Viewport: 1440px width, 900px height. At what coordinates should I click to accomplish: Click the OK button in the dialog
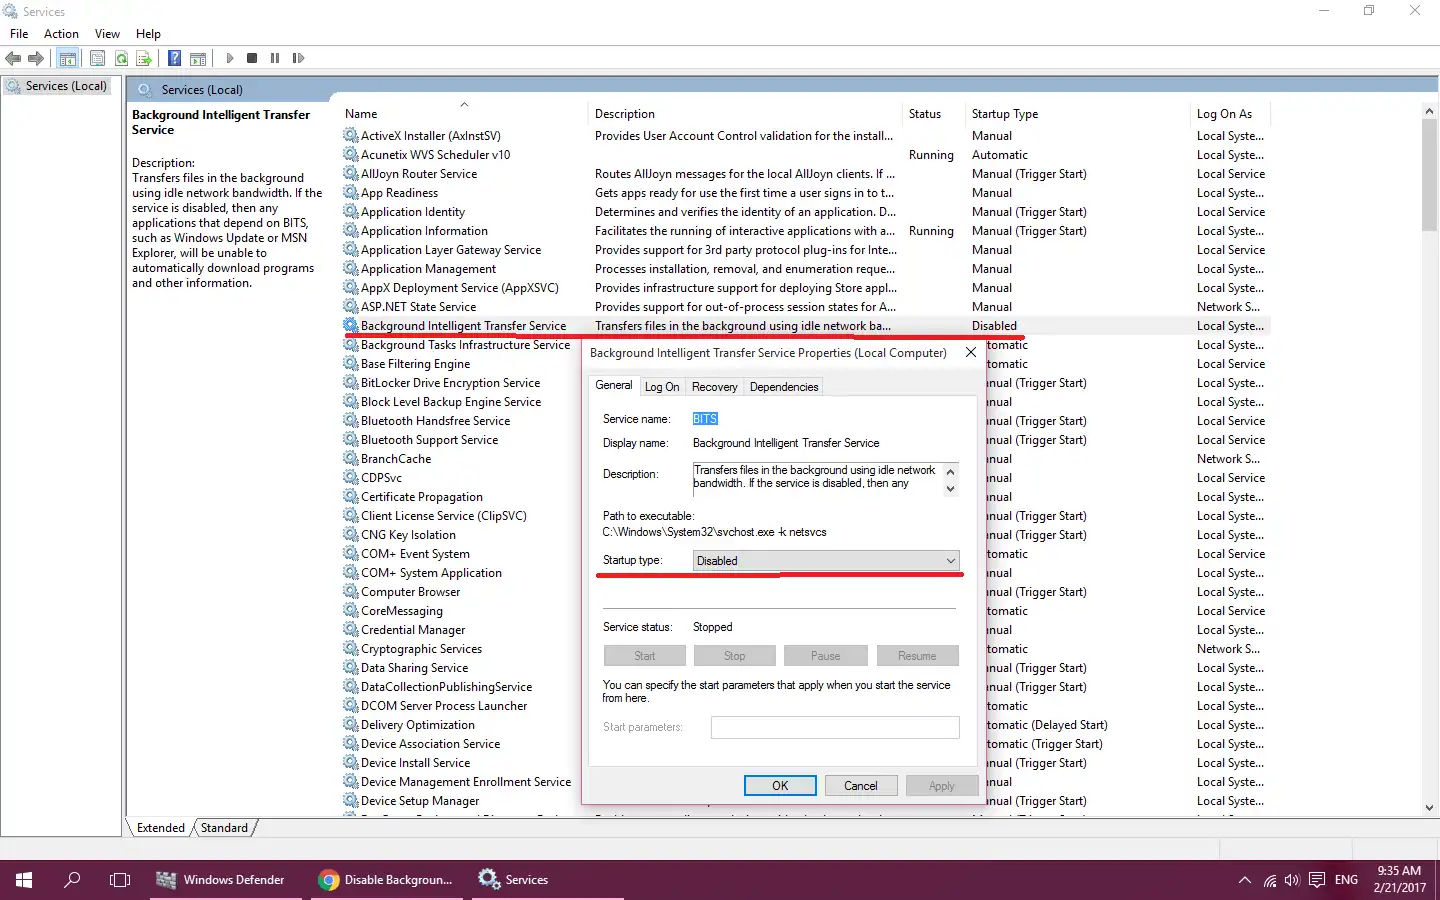780,786
